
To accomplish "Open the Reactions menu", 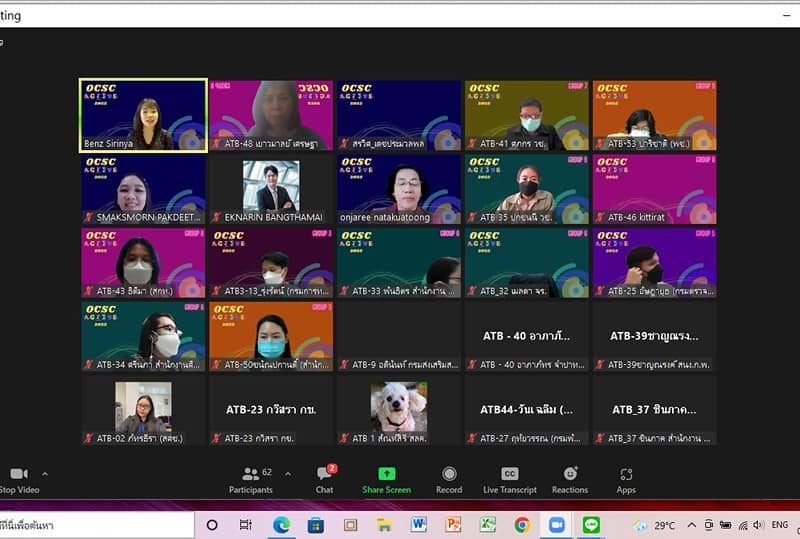I will [570, 478].
